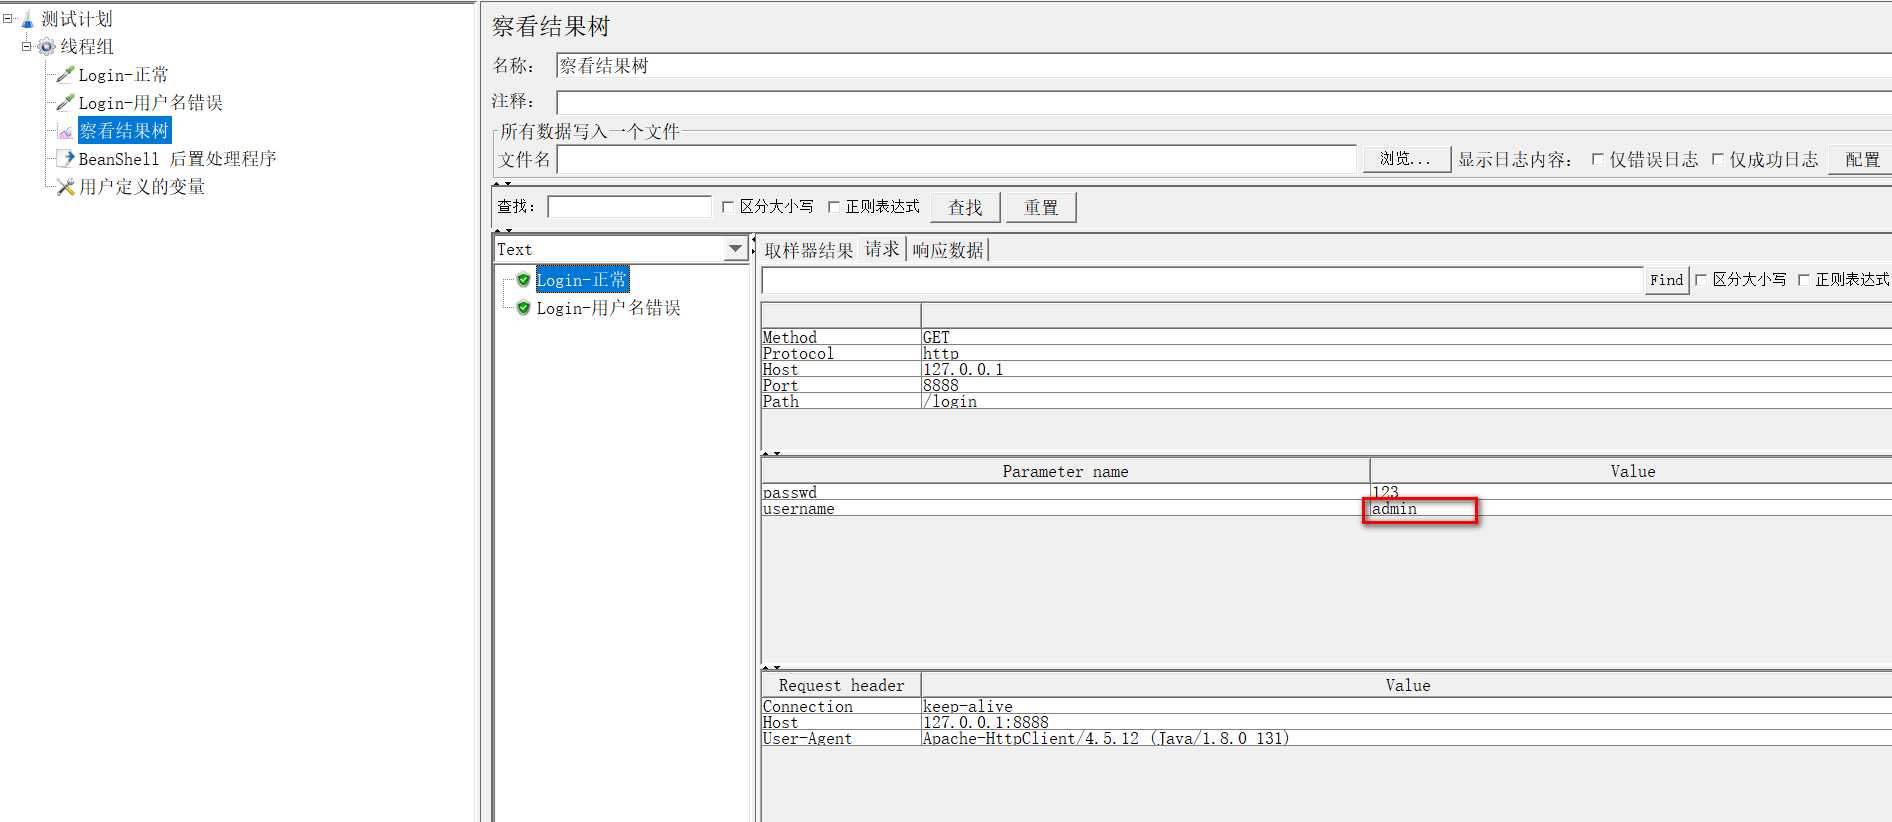Click the Apache-HttpClient User-Agent value
Image resolution: width=1892 pixels, height=822 pixels.
coord(1106,739)
